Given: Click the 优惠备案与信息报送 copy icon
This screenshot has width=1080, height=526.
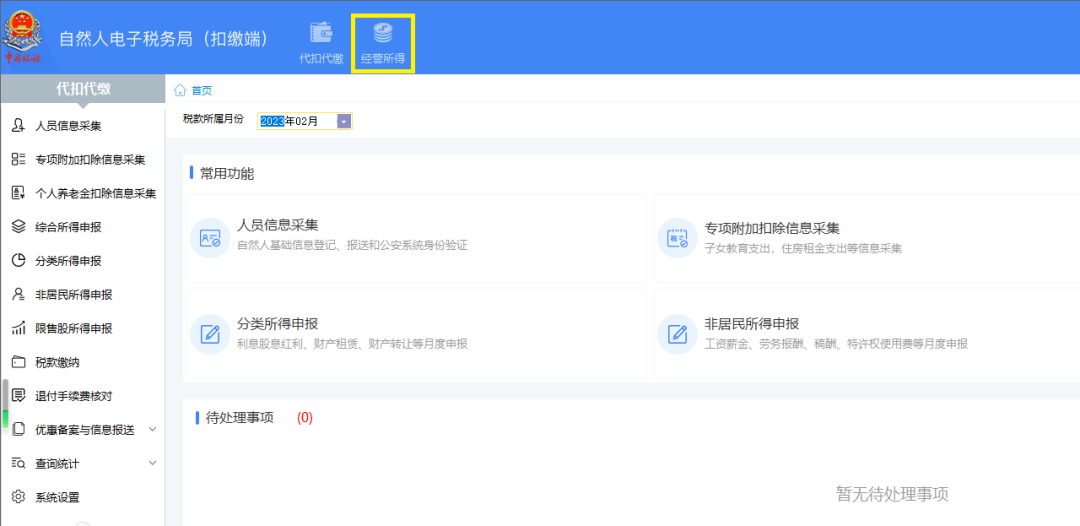Looking at the screenshot, I should [19, 429].
